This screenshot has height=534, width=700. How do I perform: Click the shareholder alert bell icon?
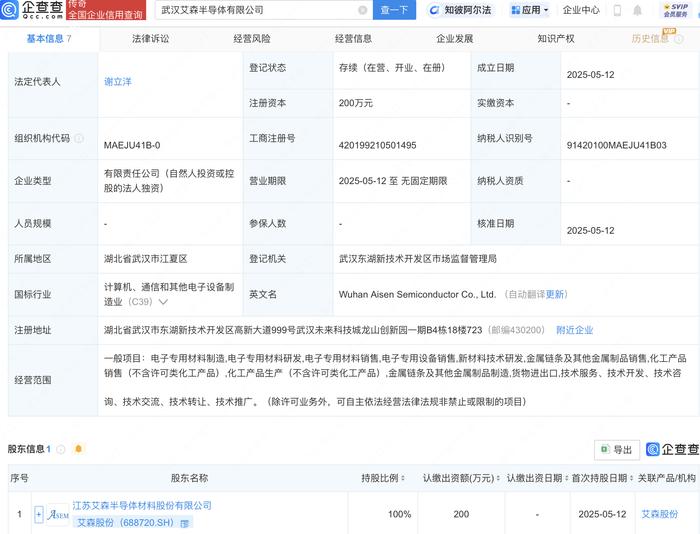[x=79, y=449]
